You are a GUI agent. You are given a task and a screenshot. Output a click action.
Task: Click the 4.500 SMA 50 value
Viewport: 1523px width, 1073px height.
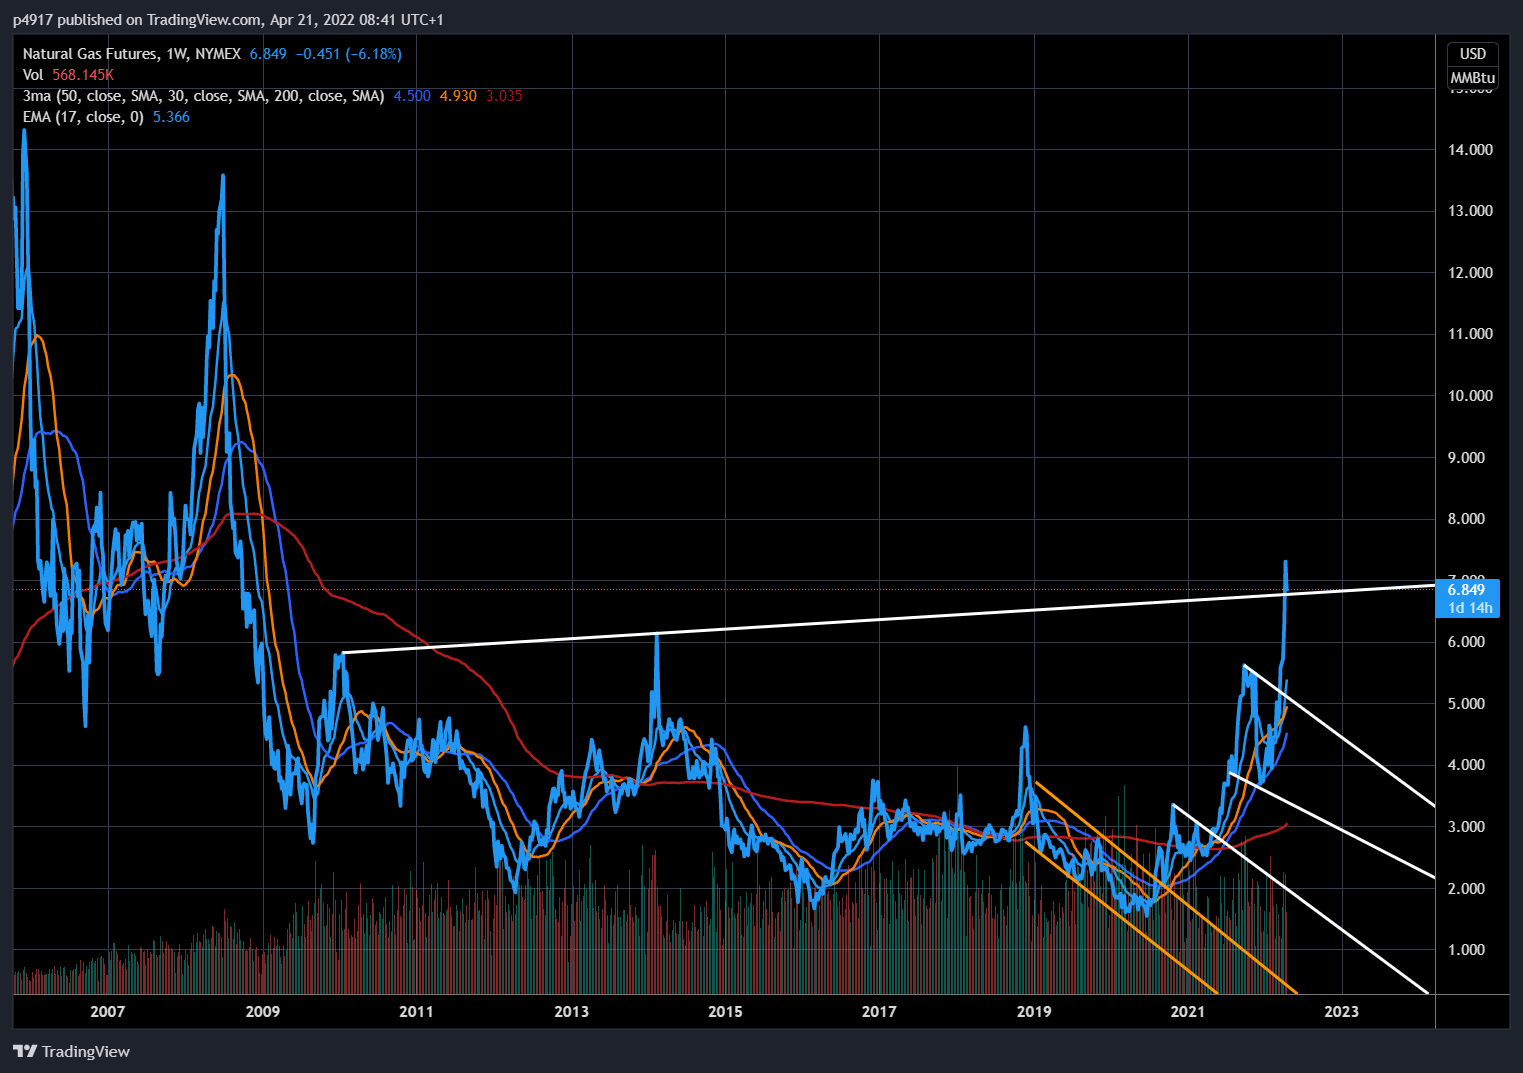pos(412,96)
